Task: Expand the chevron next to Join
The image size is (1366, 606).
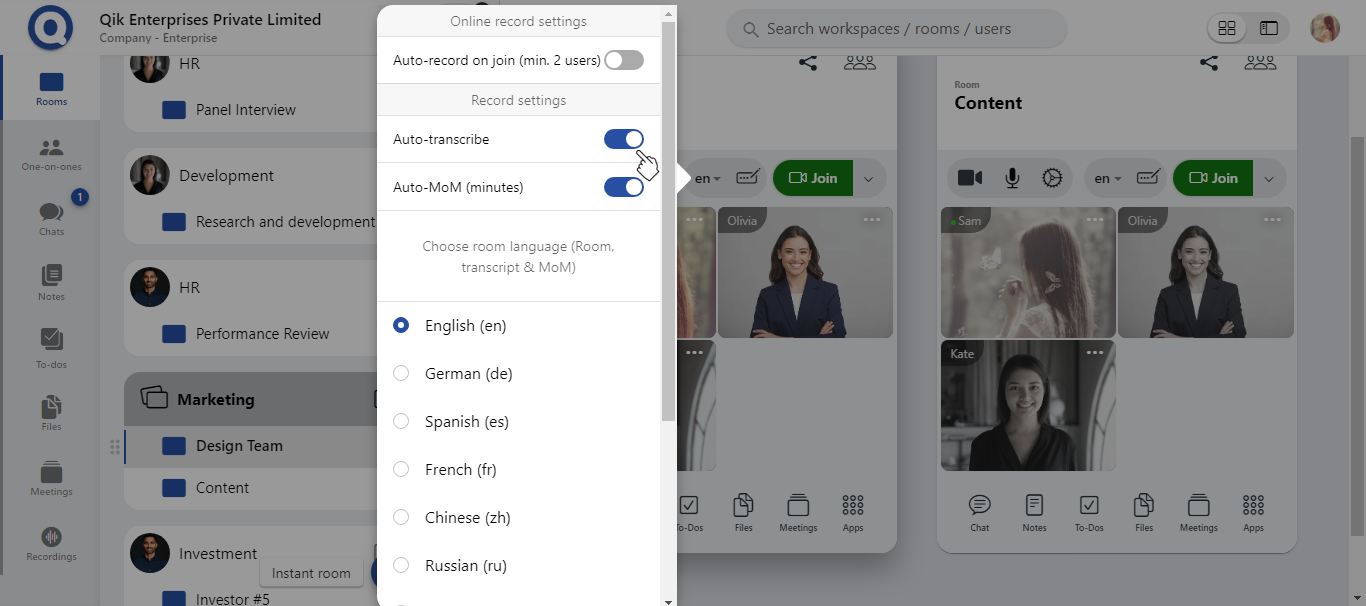Action: pos(1268,177)
